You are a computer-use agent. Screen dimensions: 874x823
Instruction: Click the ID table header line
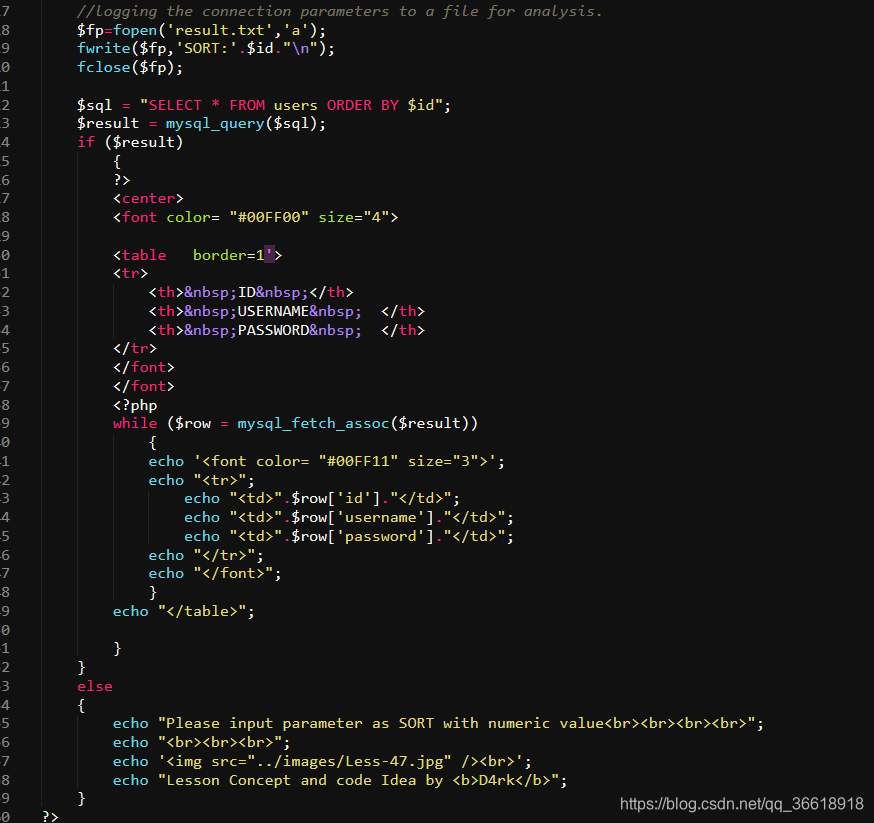pyautogui.click(x=251, y=293)
